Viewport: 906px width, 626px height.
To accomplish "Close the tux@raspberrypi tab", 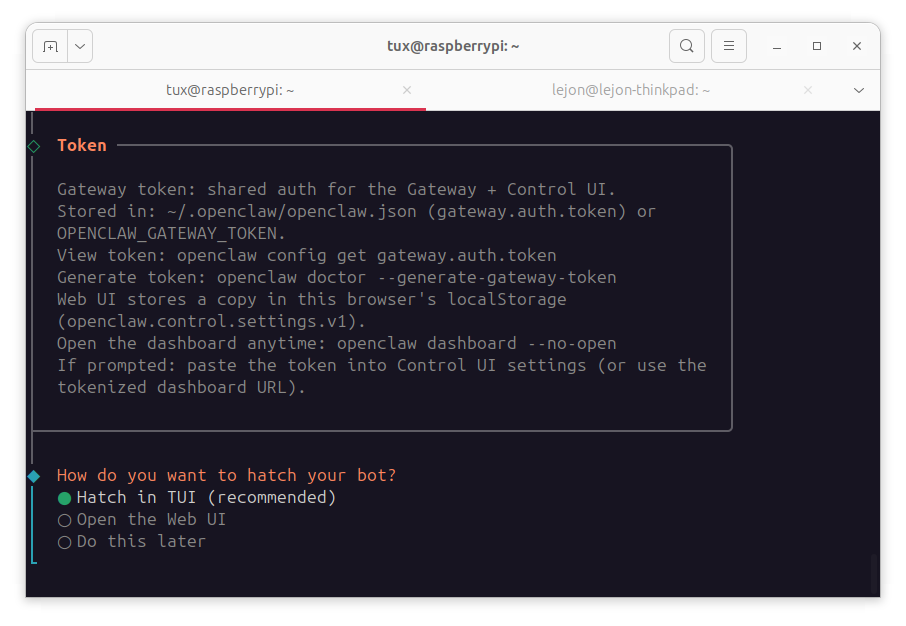I will point(407,90).
